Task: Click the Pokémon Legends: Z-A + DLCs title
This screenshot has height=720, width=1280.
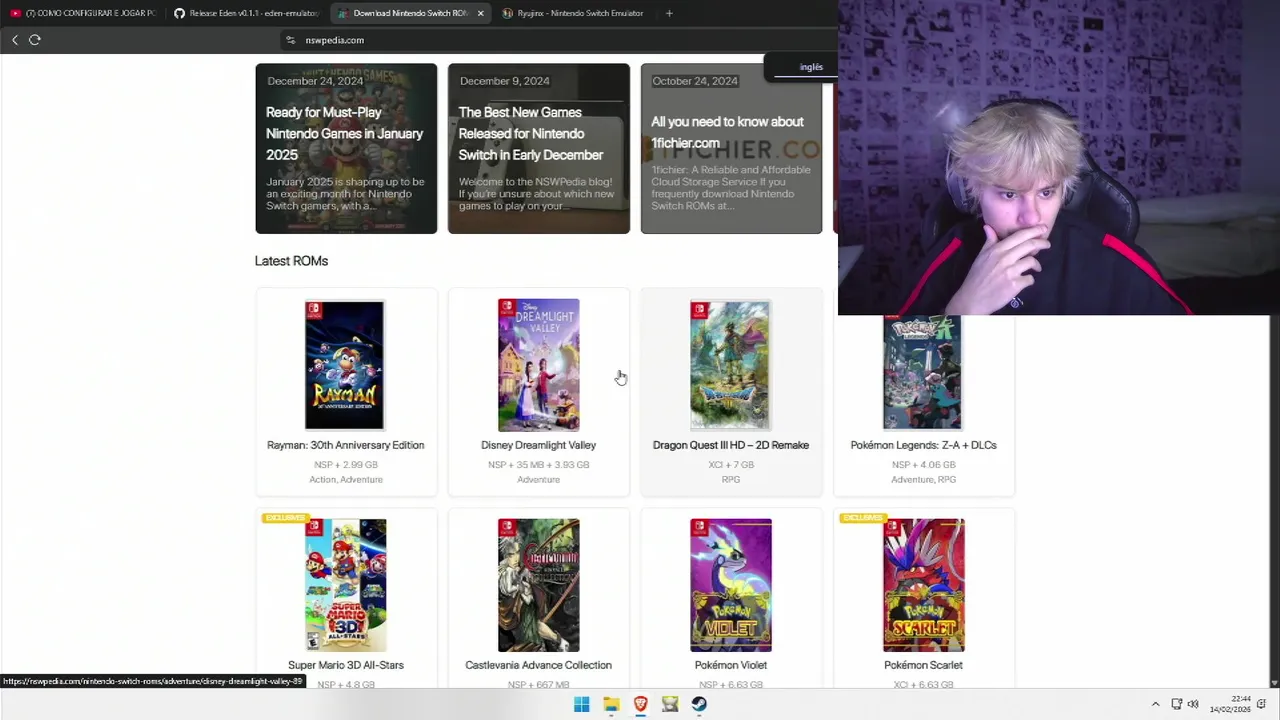Action: [x=923, y=445]
